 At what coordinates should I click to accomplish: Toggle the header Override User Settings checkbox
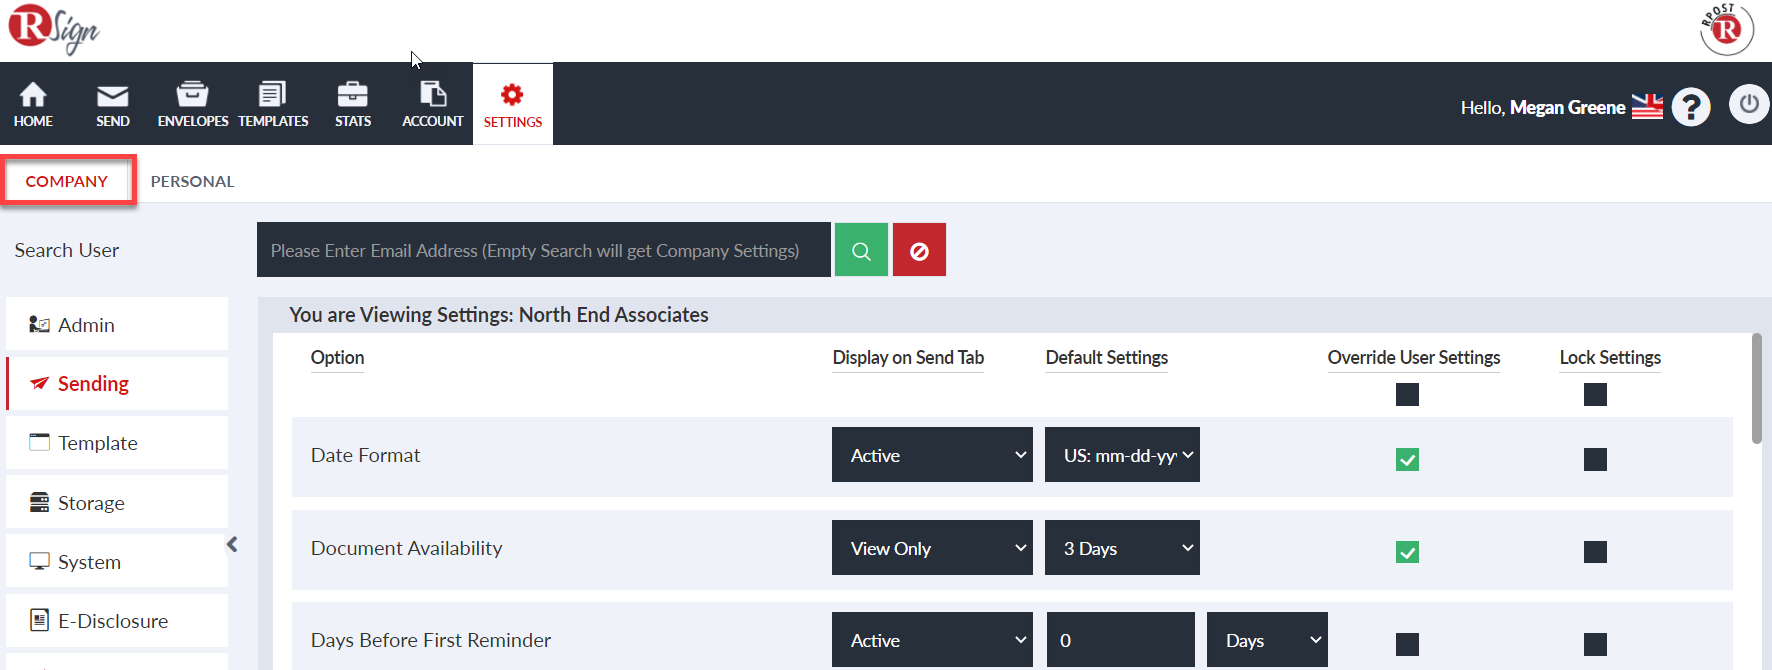(x=1407, y=395)
